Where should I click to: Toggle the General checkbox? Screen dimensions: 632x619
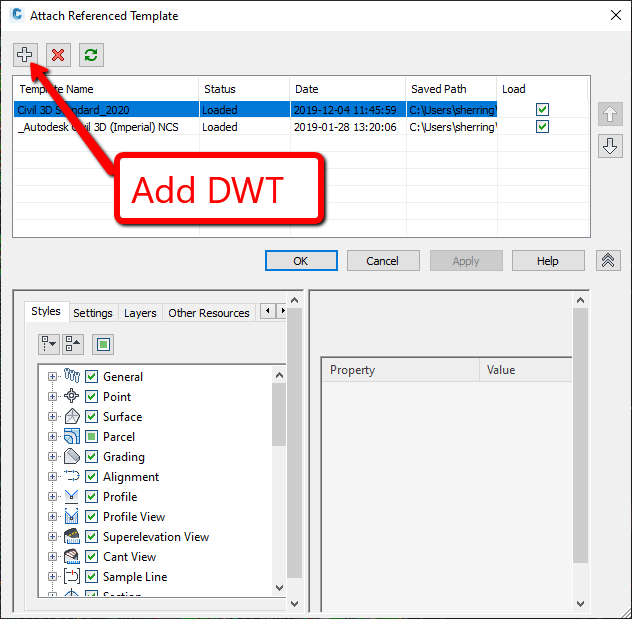point(91,376)
